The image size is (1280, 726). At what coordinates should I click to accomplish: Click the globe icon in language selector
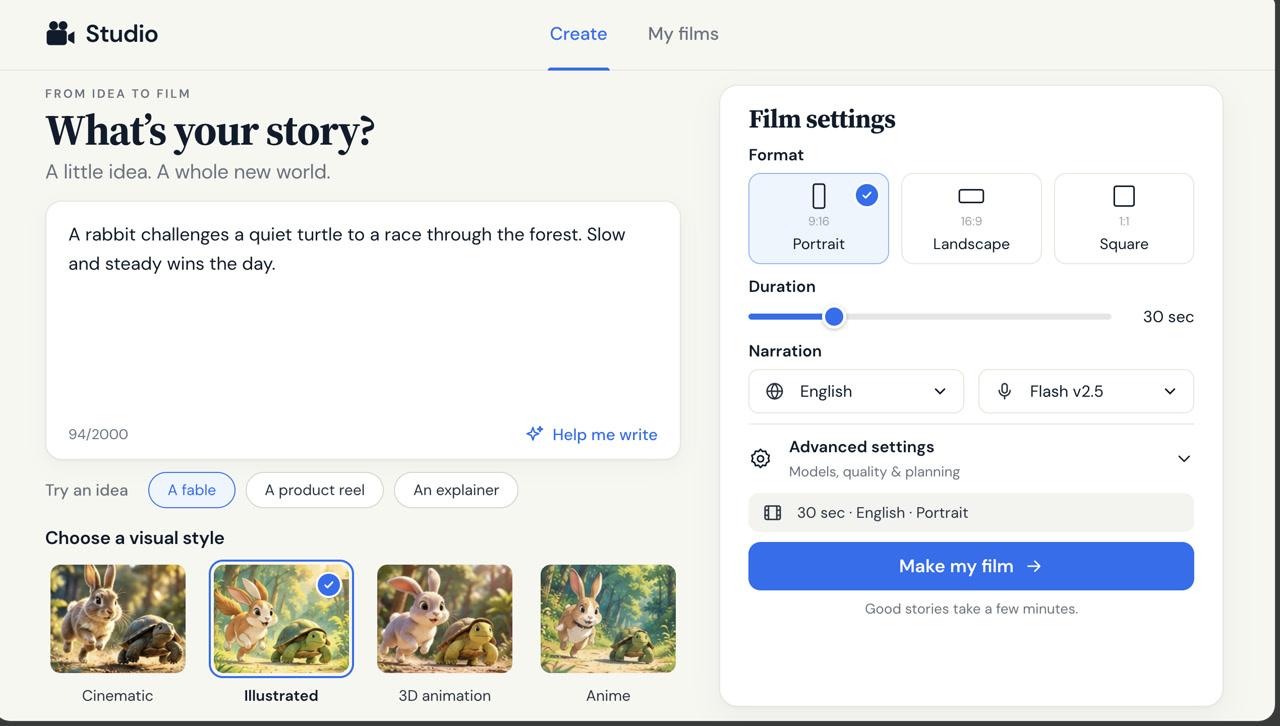click(x=774, y=391)
